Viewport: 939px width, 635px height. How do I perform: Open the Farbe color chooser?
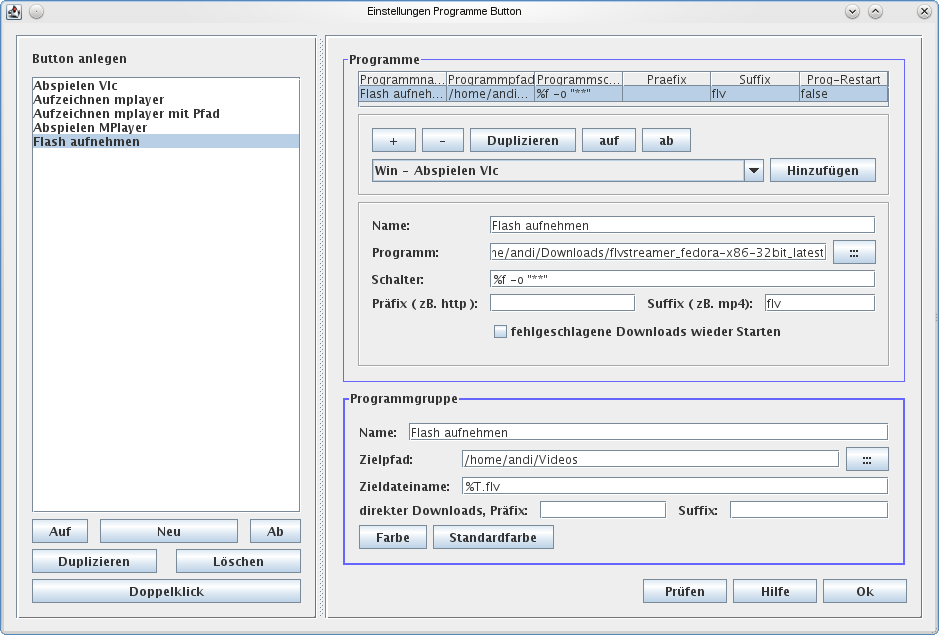point(393,537)
